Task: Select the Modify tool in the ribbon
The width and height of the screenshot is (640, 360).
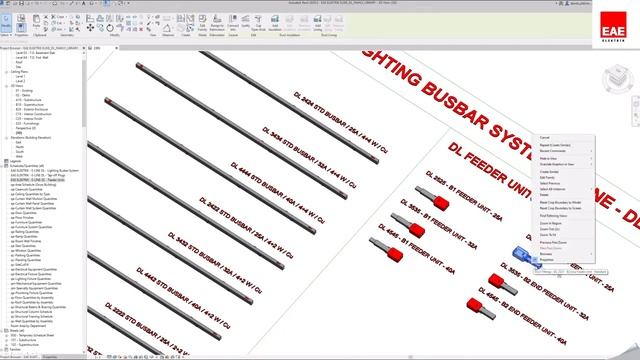Action: pyautogui.click(x=6, y=23)
